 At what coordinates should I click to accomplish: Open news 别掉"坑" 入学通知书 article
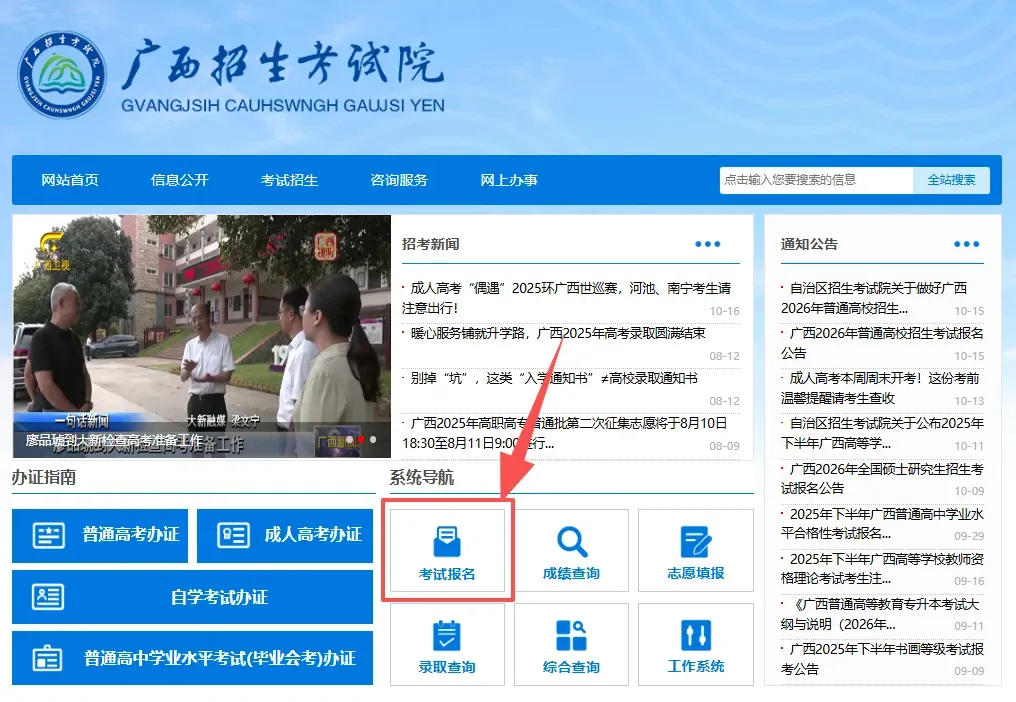tap(554, 378)
